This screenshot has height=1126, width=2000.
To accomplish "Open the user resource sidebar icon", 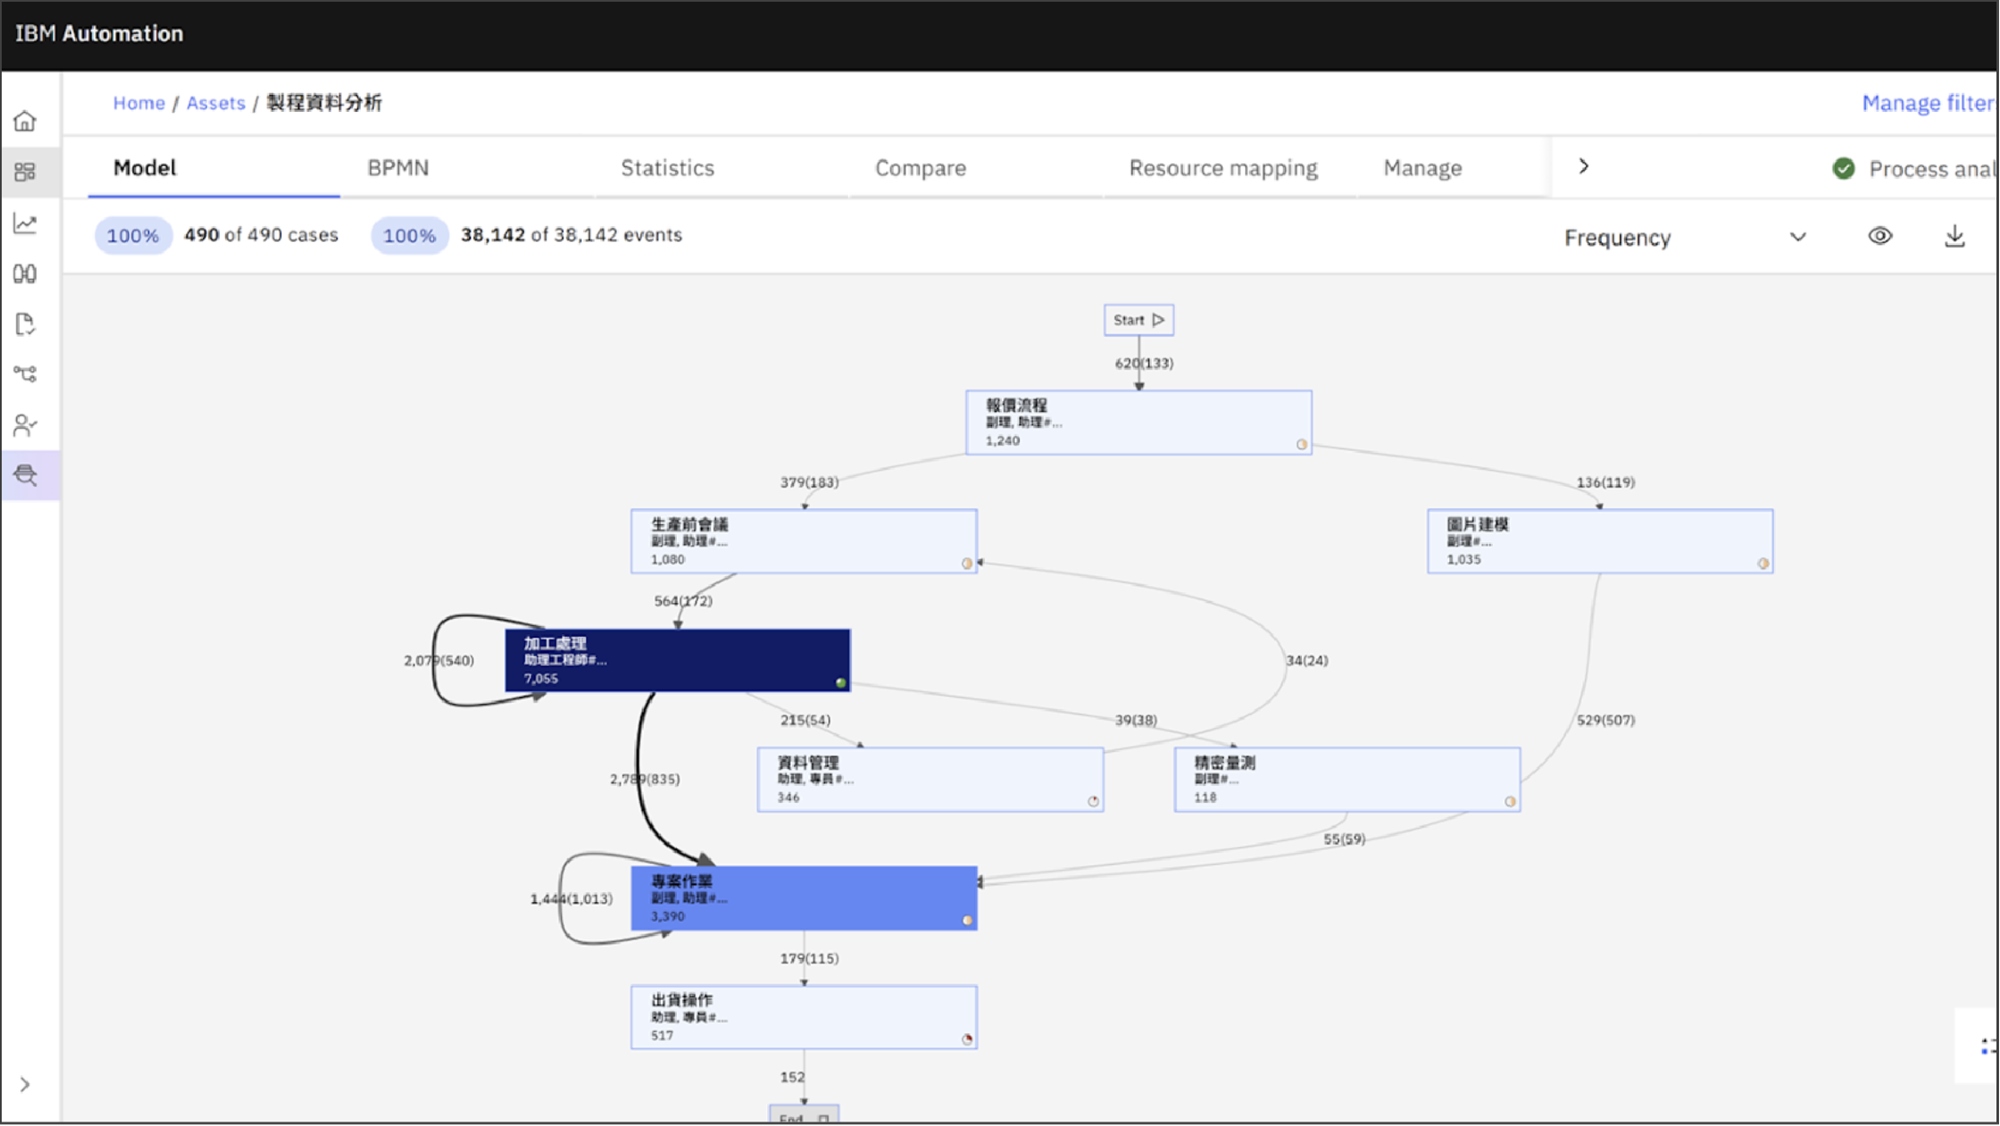I will point(25,426).
